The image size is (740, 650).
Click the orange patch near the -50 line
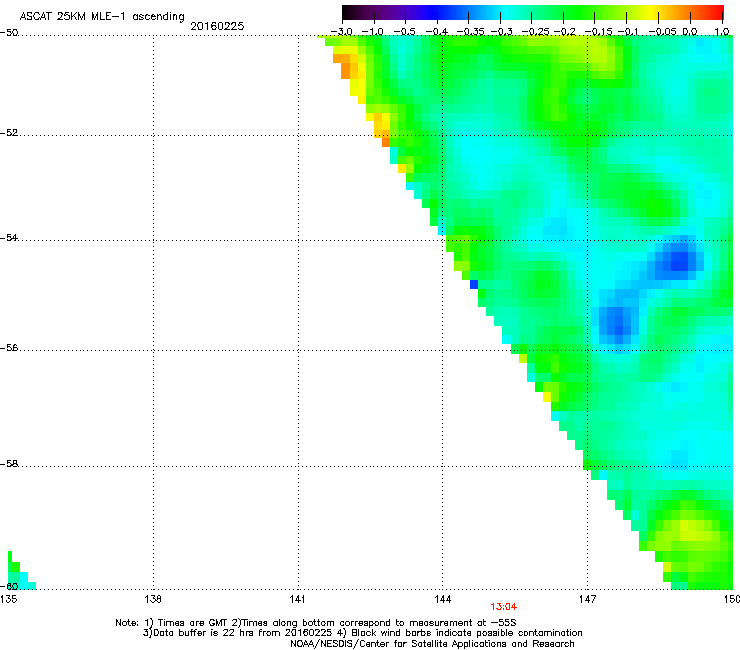tap(346, 65)
